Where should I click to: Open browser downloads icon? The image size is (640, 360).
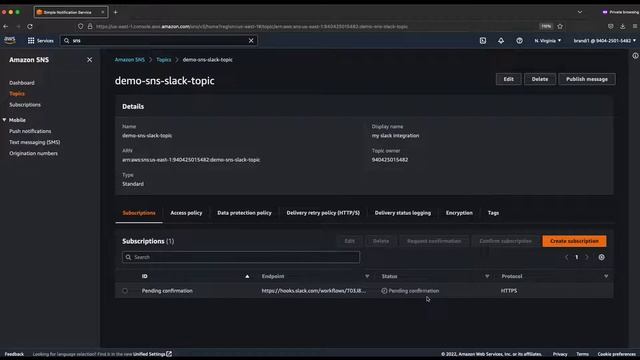(622, 27)
